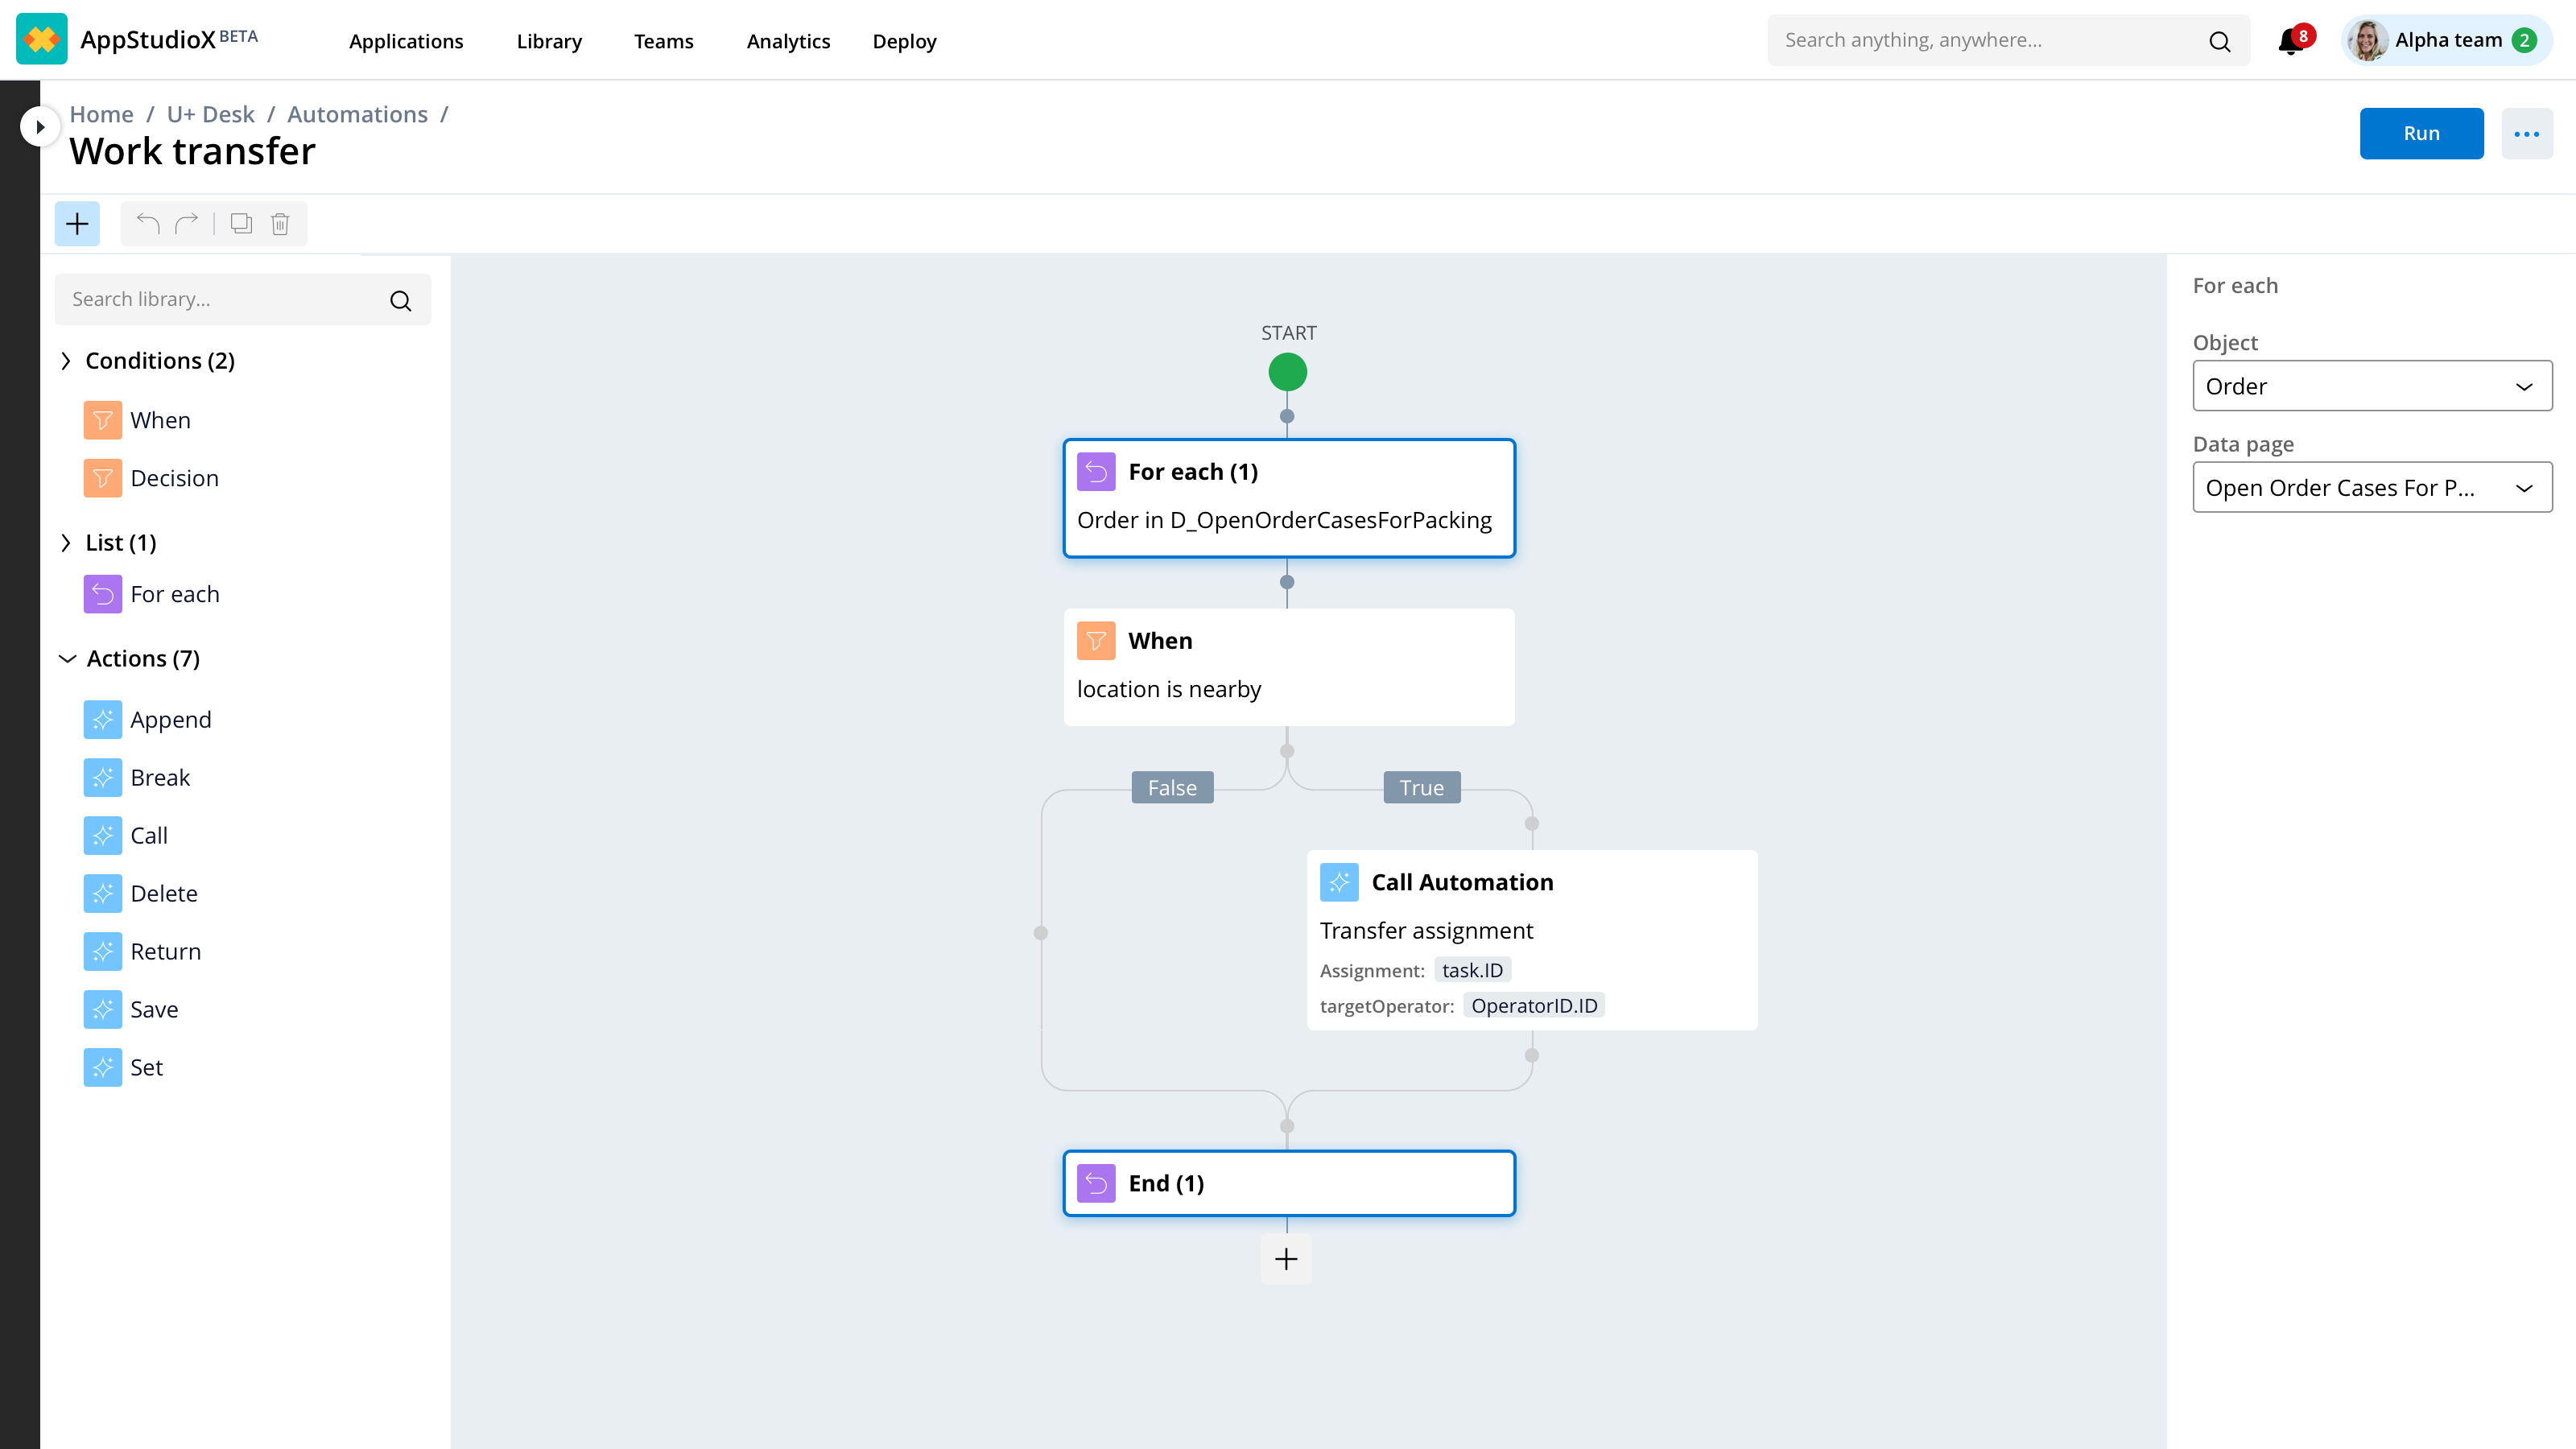Navigate to Automations breadcrumb link
2576x1449 pixels.
pos(357,114)
